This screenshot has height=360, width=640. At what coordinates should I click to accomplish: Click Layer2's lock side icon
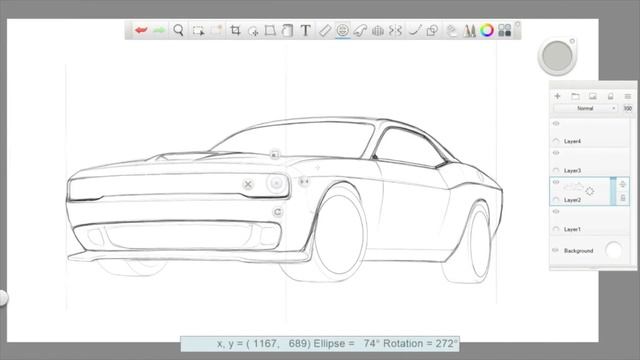(x=623, y=198)
